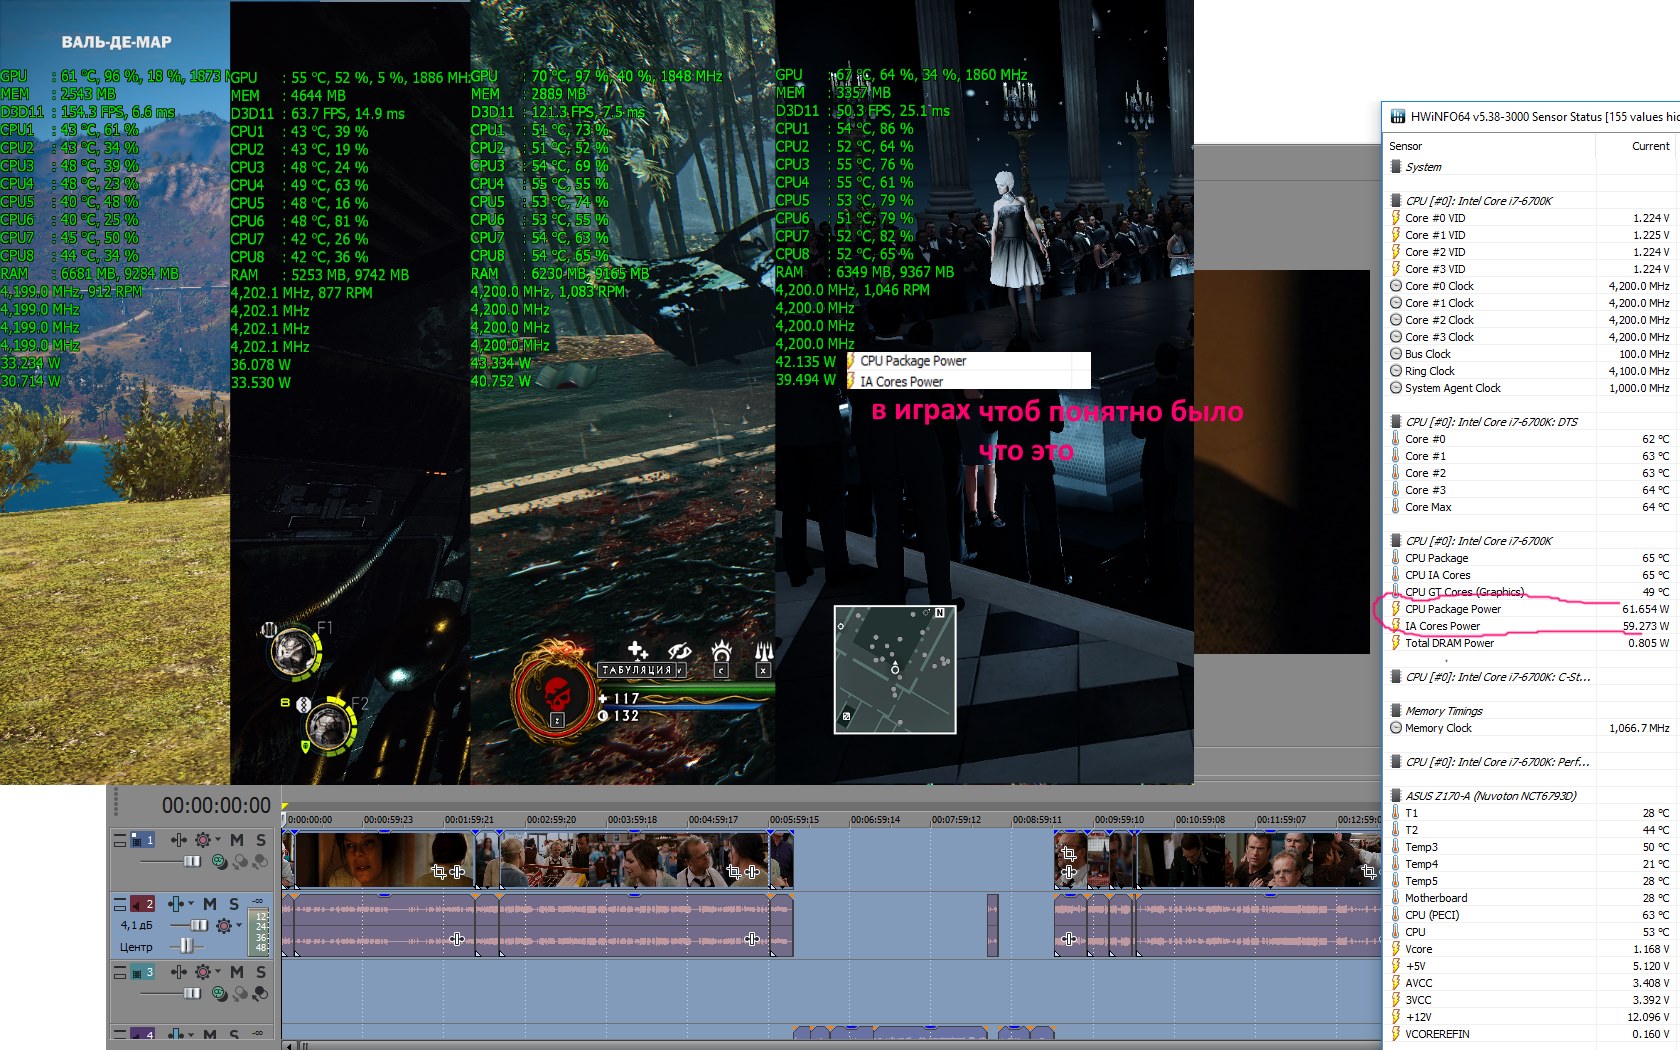Open Compositing Mode on video track 1

coord(220,860)
